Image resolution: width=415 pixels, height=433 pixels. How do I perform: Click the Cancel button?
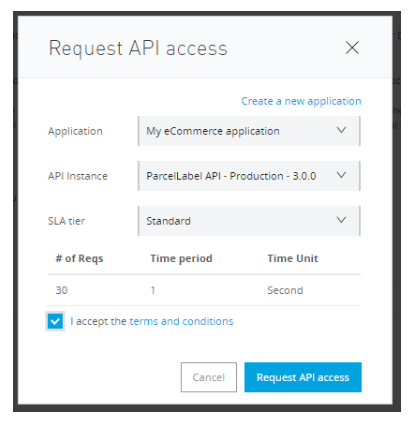coord(209,377)
